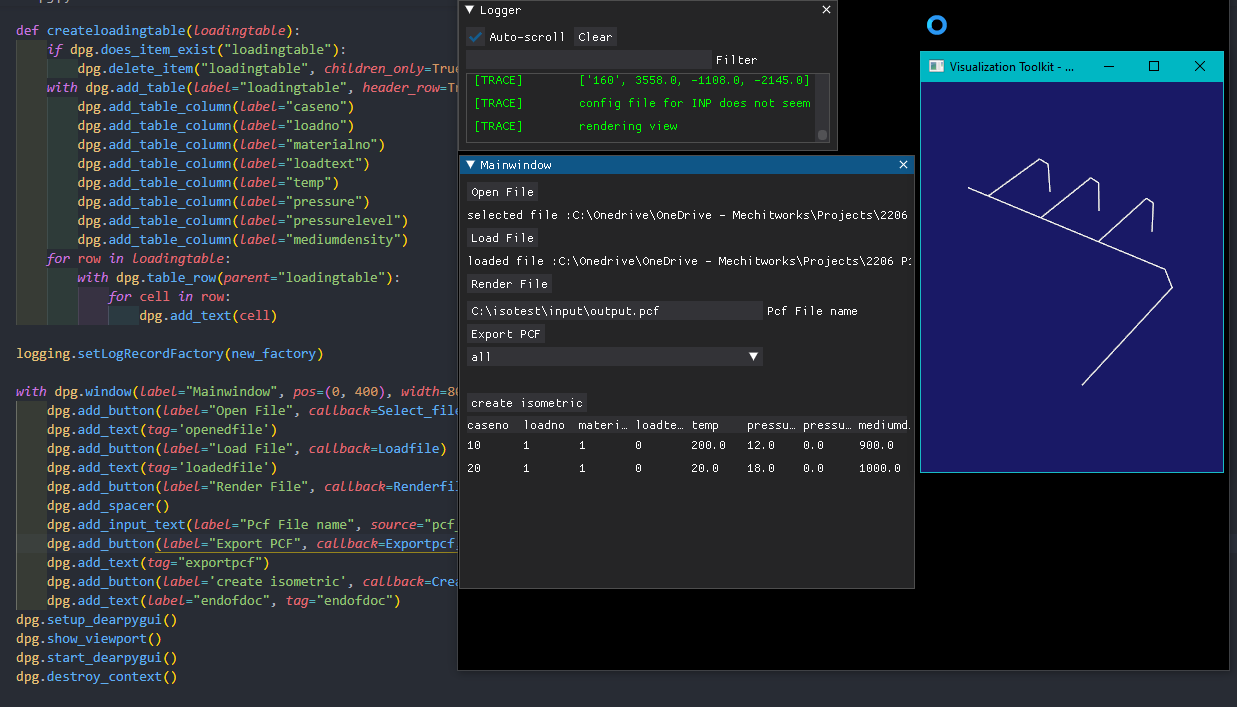Click temp cell value 200.0
The image size is (1237, 707).
(x=708, y=445)
